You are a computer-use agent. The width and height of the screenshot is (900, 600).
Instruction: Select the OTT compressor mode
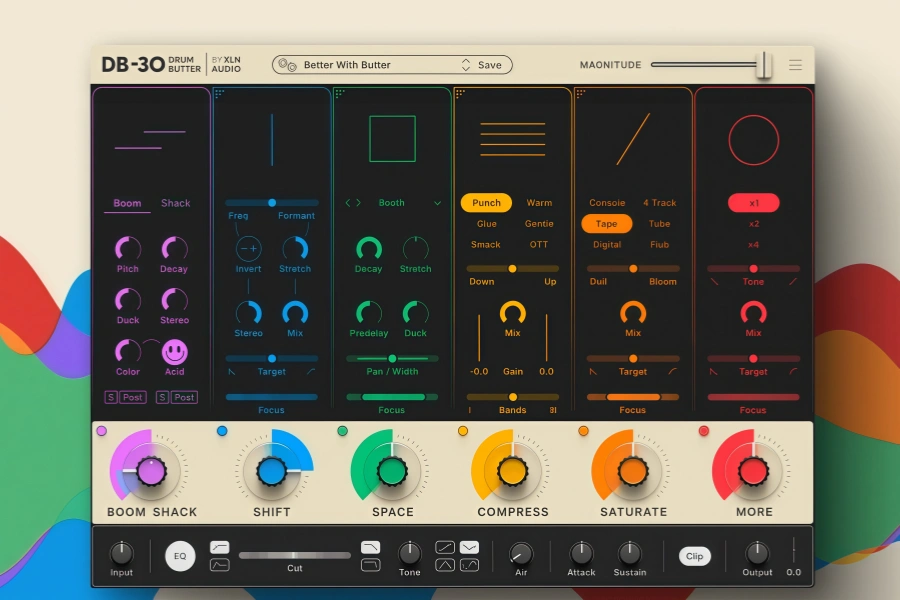click(538, 245)
